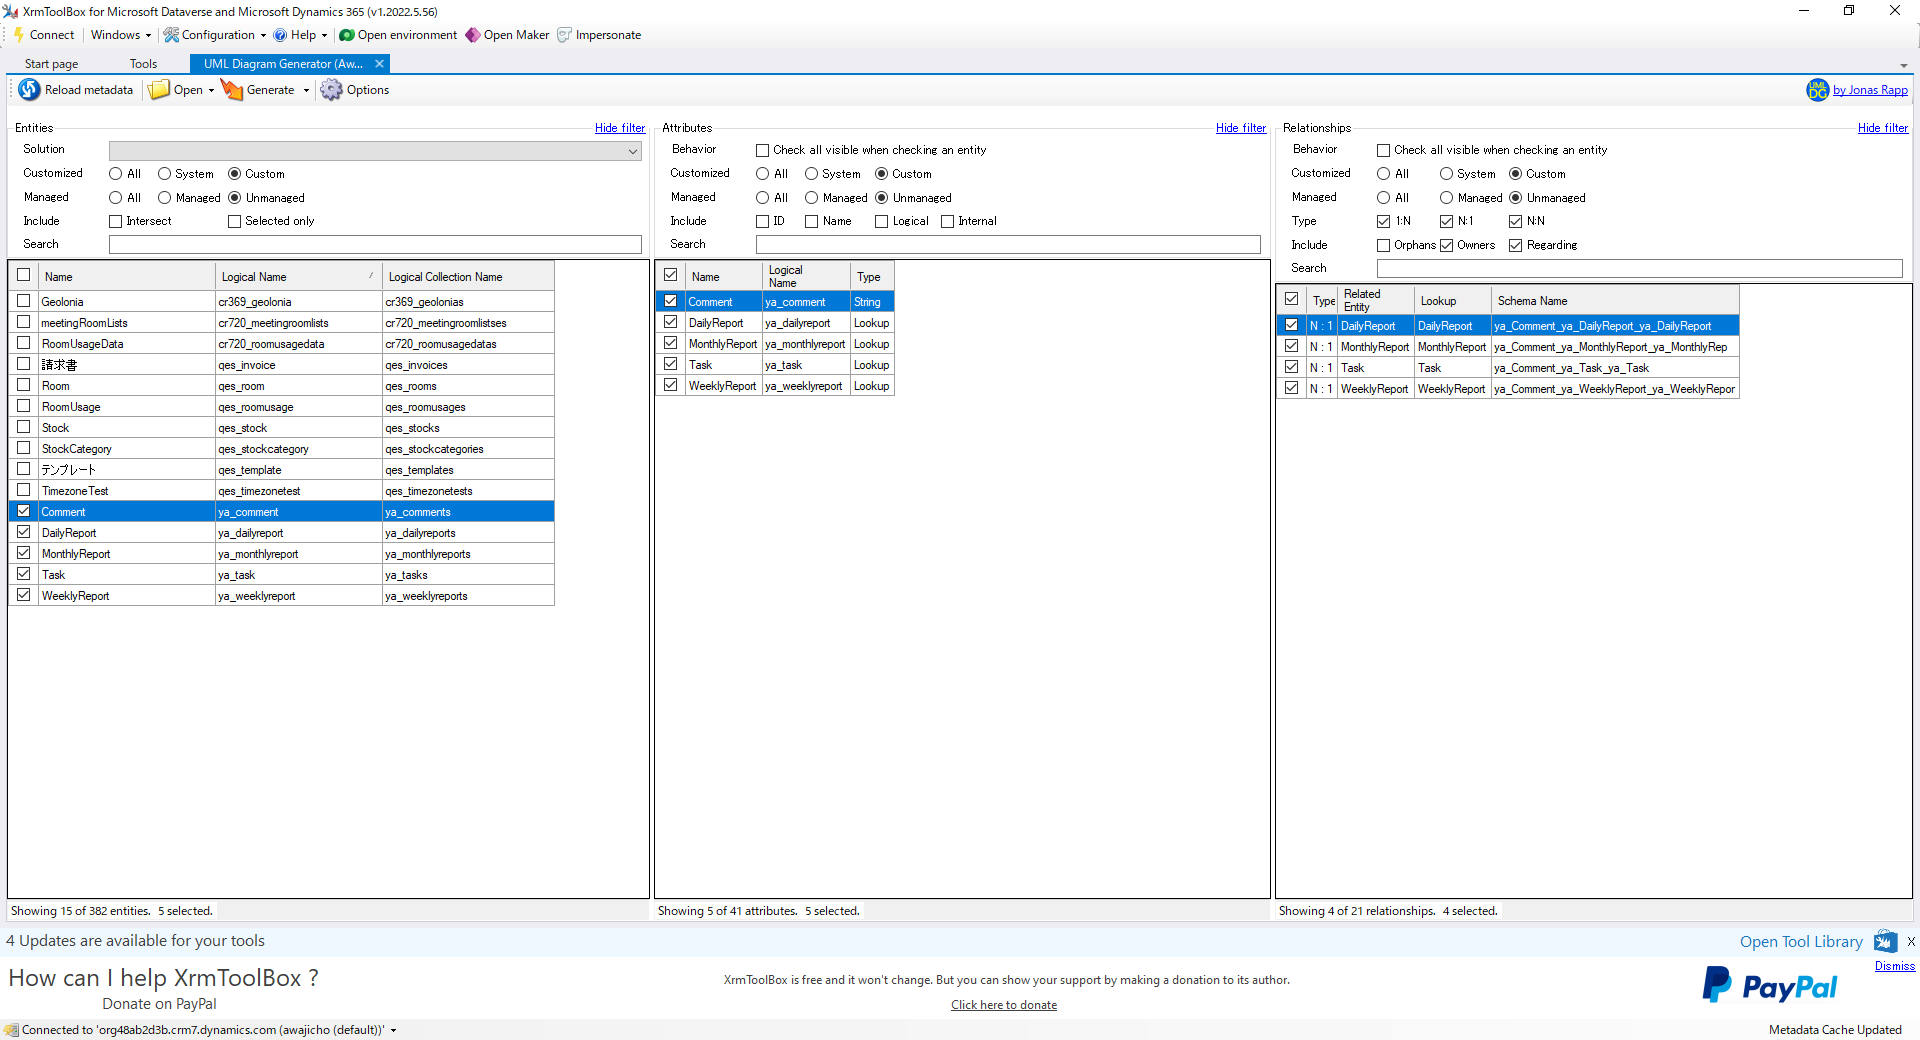The width and height of the screenshot is (1920, 1040).
Task: Select Custom radio in Entities Customized
Action: click(x=235, y=174)
